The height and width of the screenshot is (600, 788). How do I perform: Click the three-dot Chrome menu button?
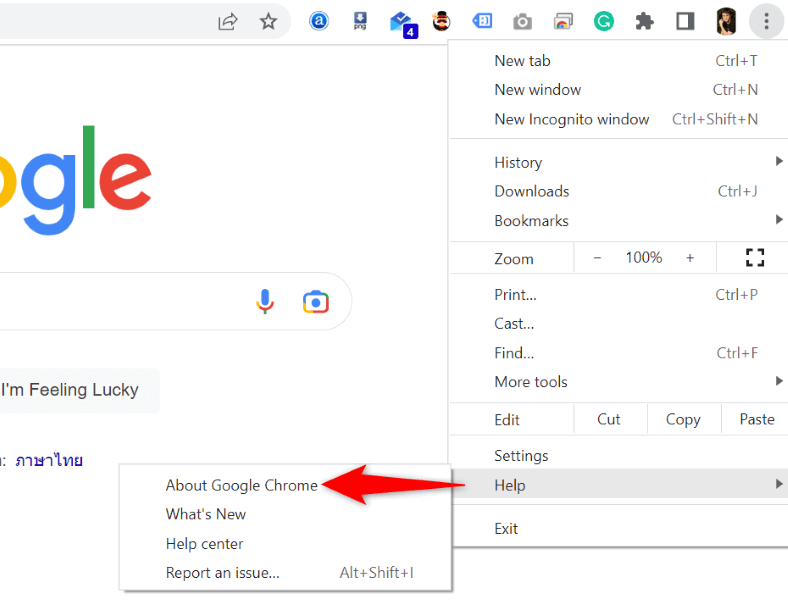pos(766,21)
